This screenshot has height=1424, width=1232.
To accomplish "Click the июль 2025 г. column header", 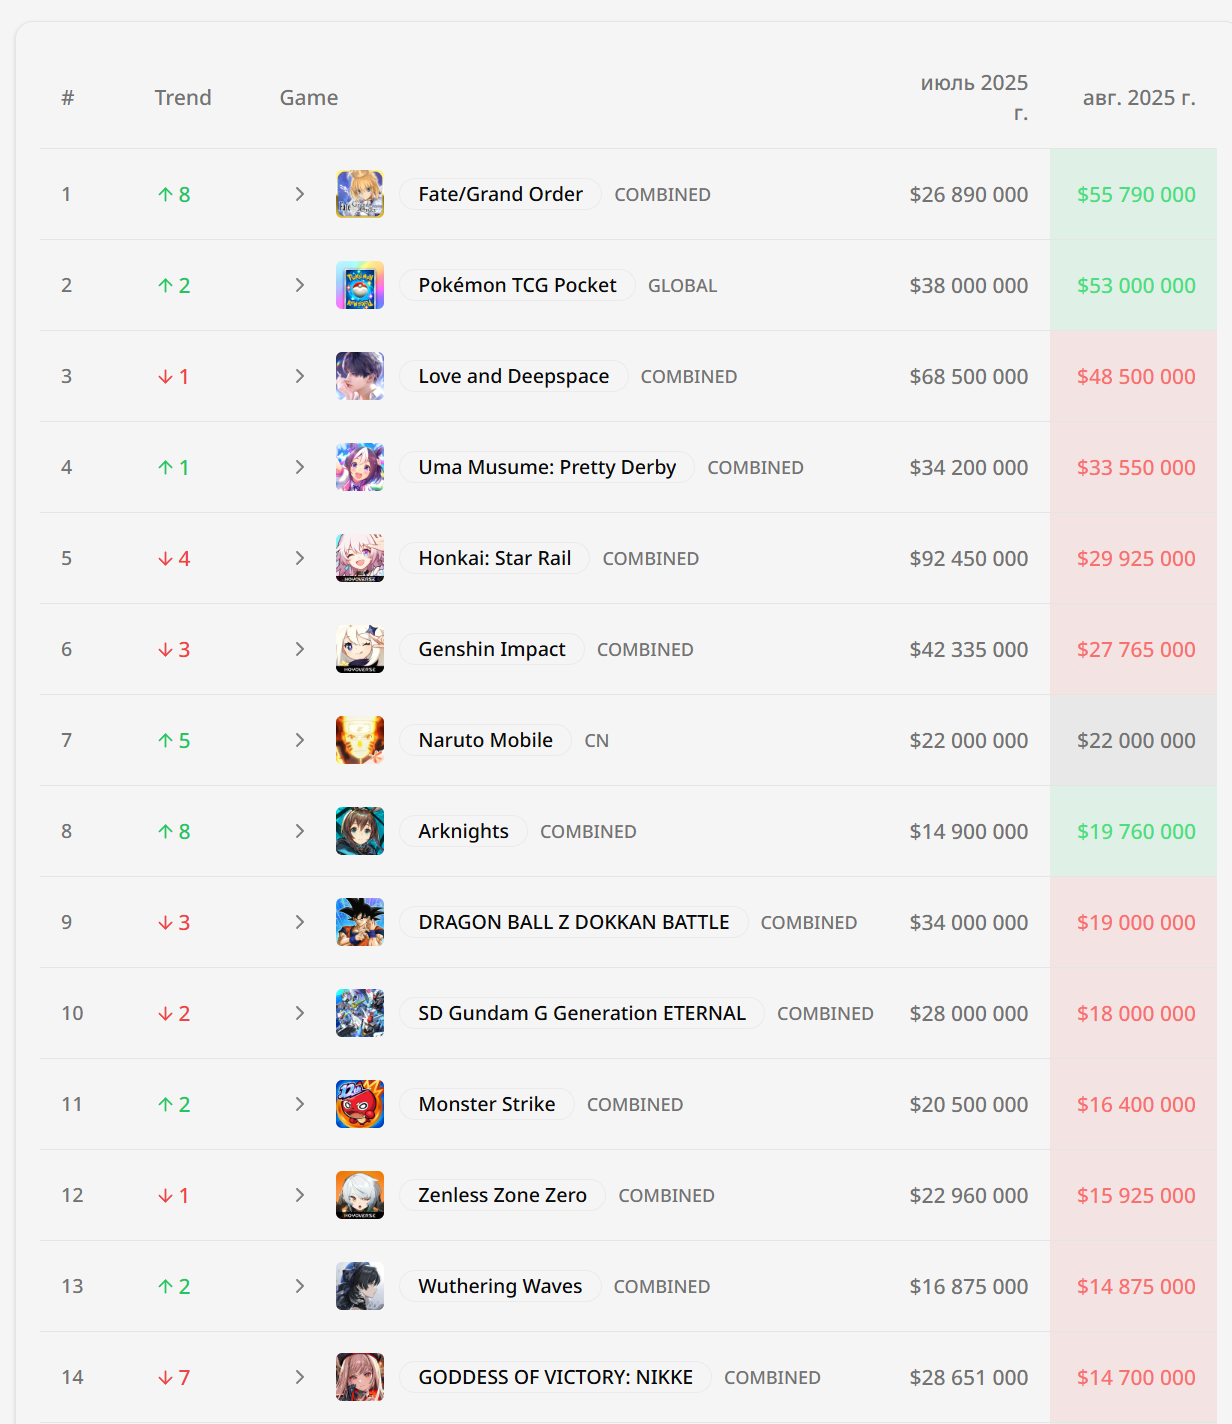I will (x=973, y=97).
